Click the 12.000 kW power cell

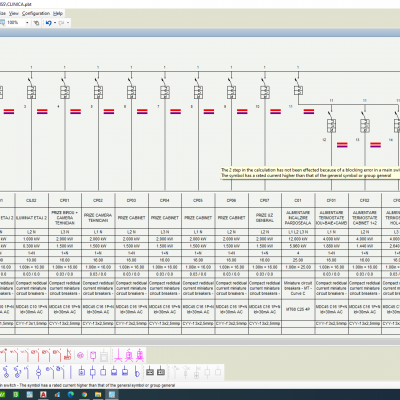[x=298, y=239]
